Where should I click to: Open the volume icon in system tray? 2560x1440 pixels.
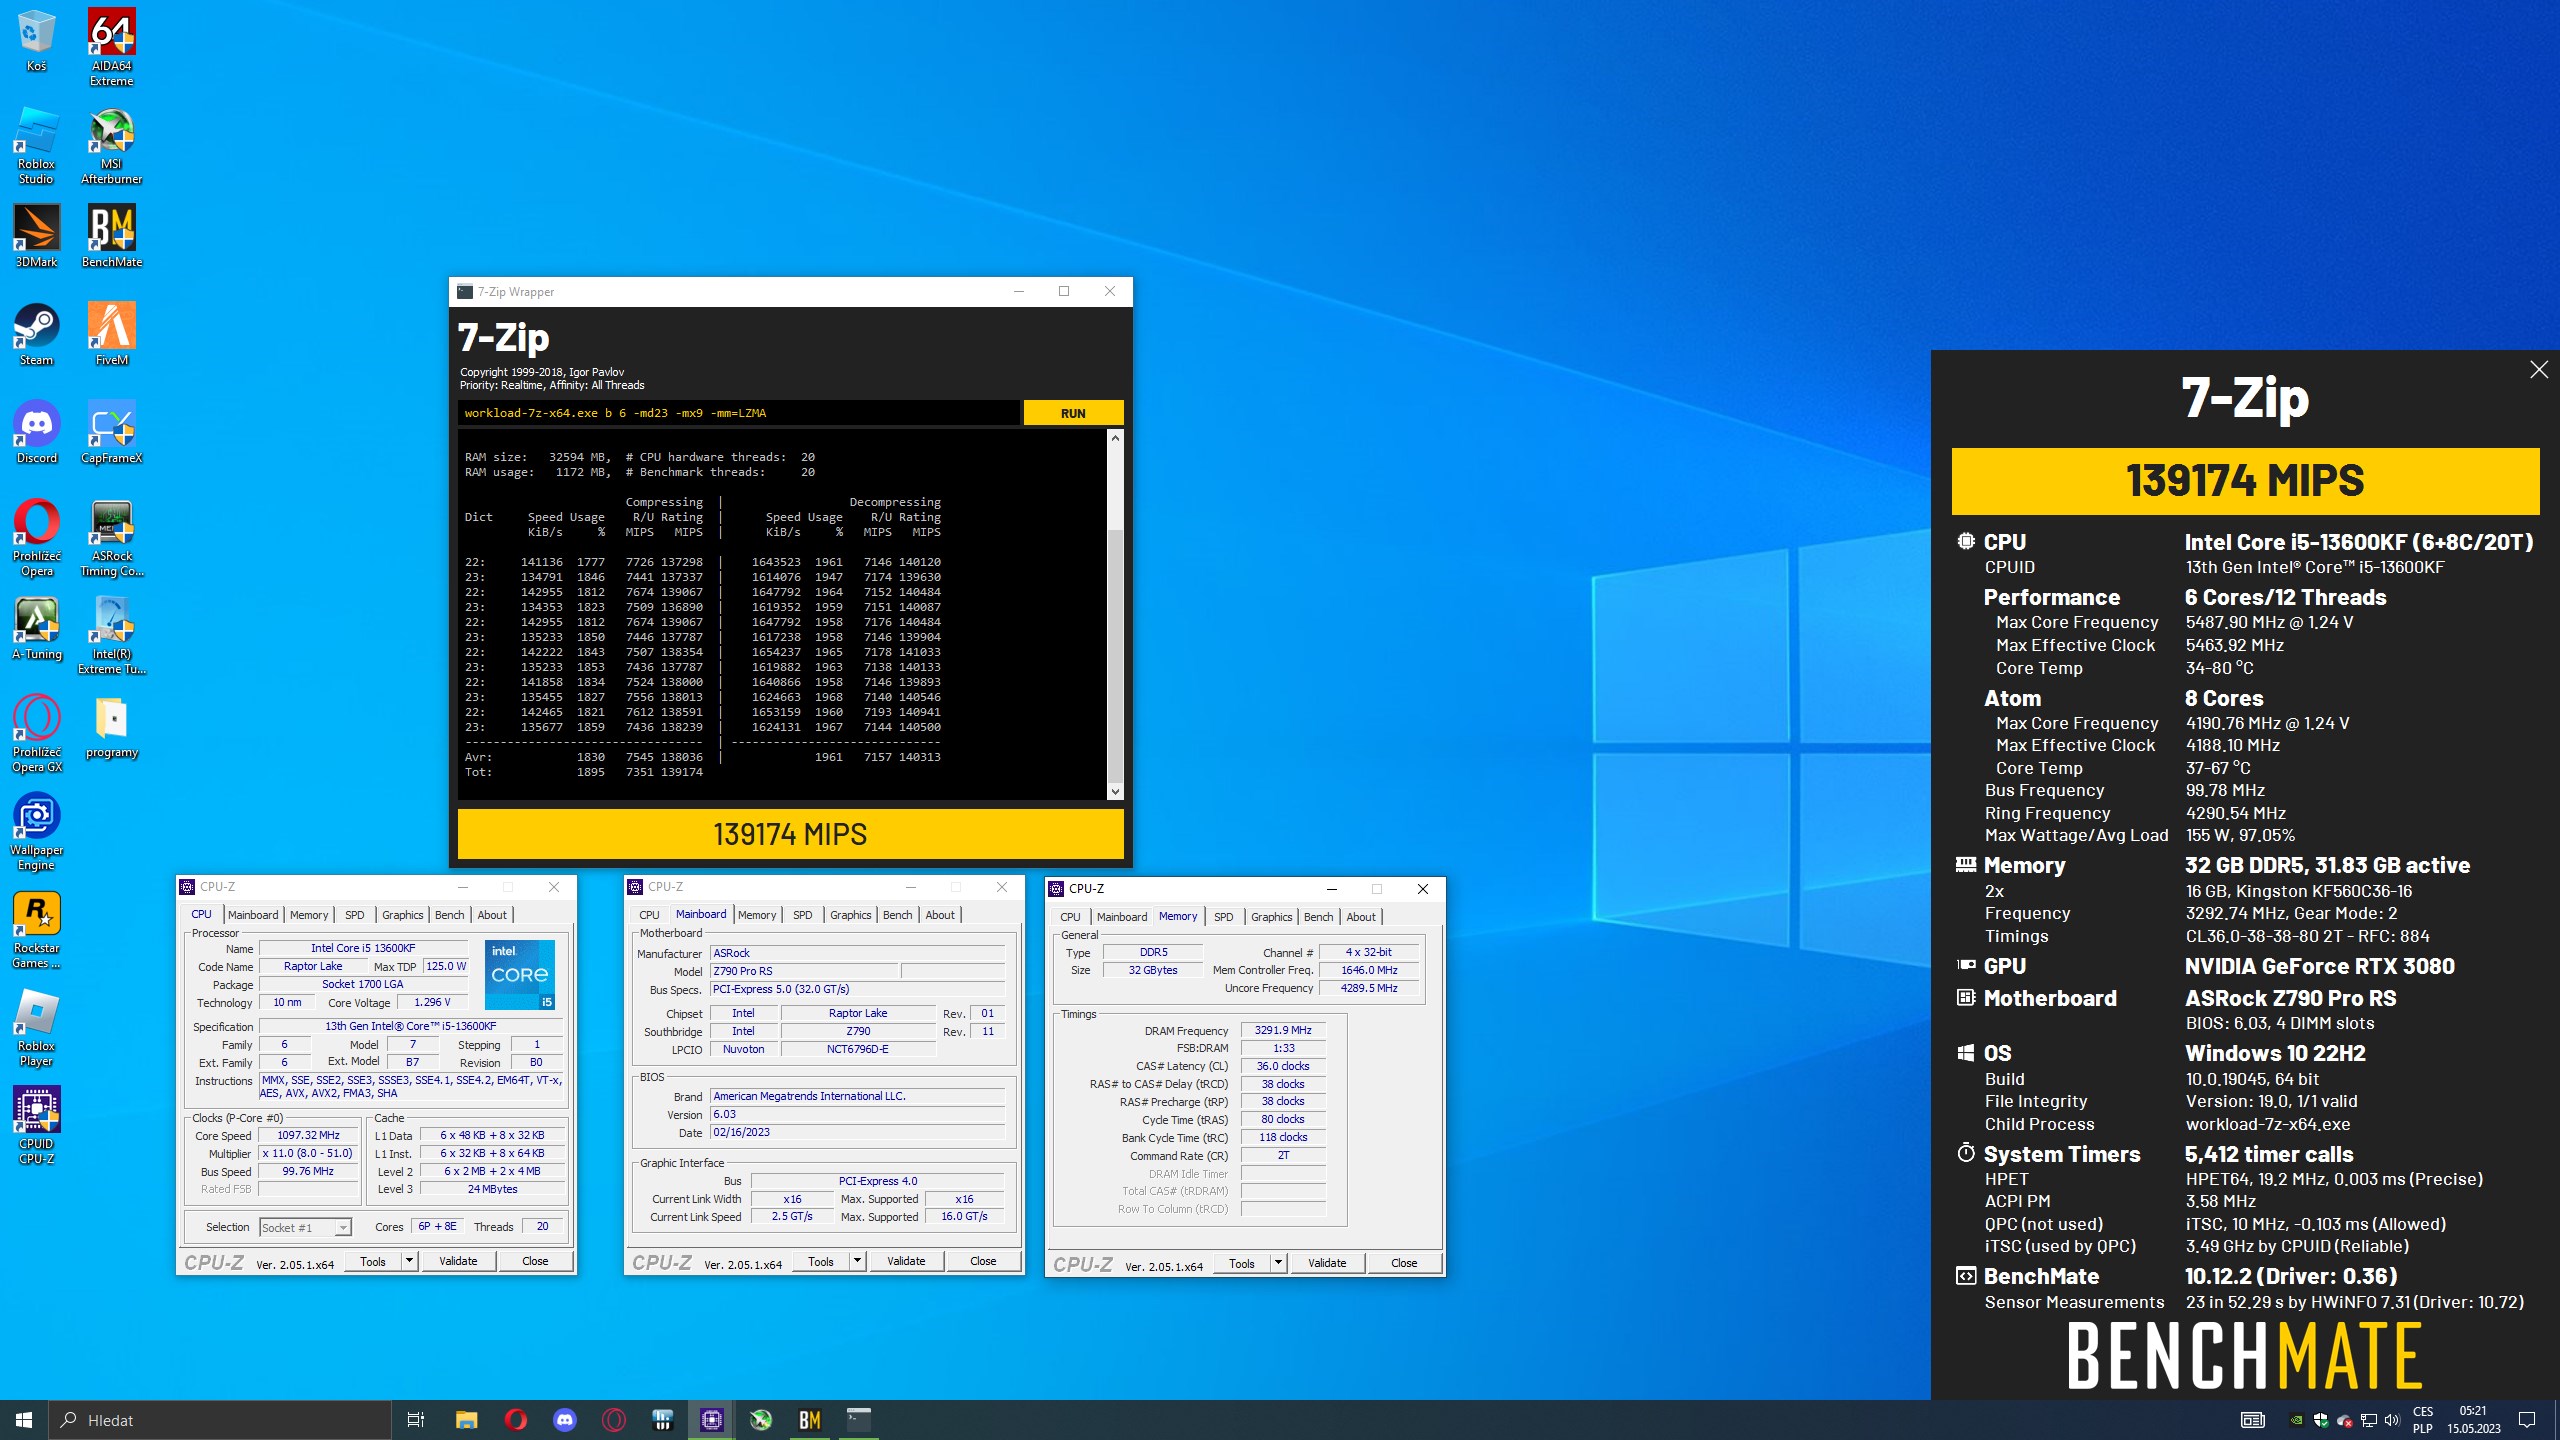pos(2391,1420)
